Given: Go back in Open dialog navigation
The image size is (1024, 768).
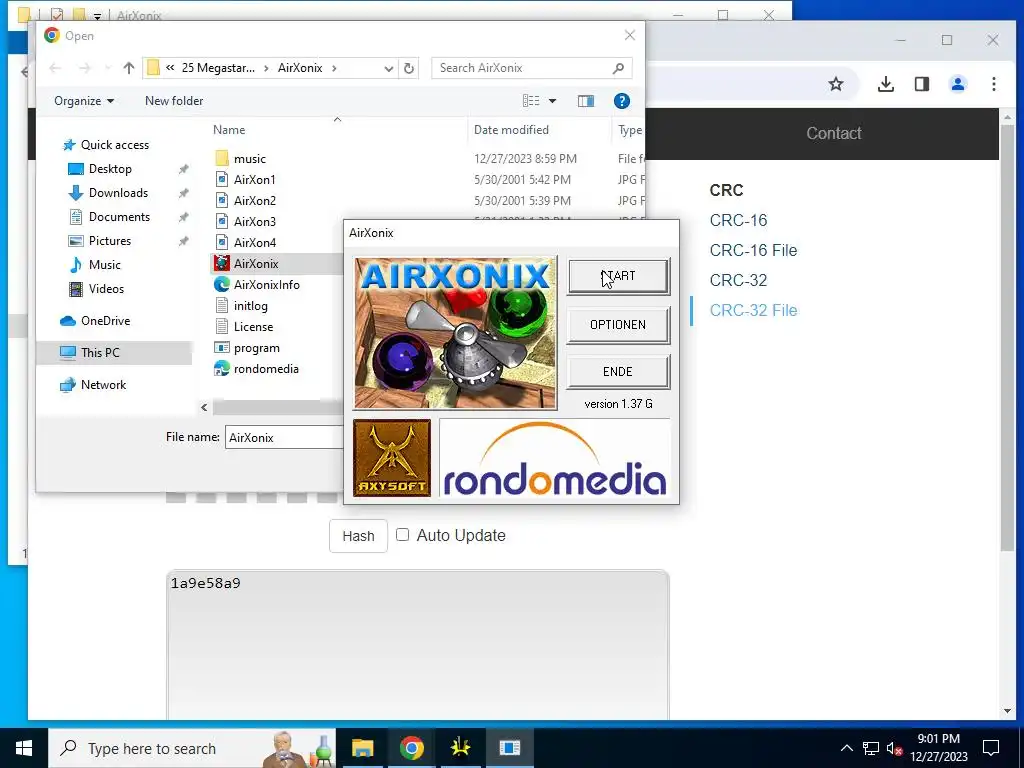Looking at the screenshot, I should point(55,68).
